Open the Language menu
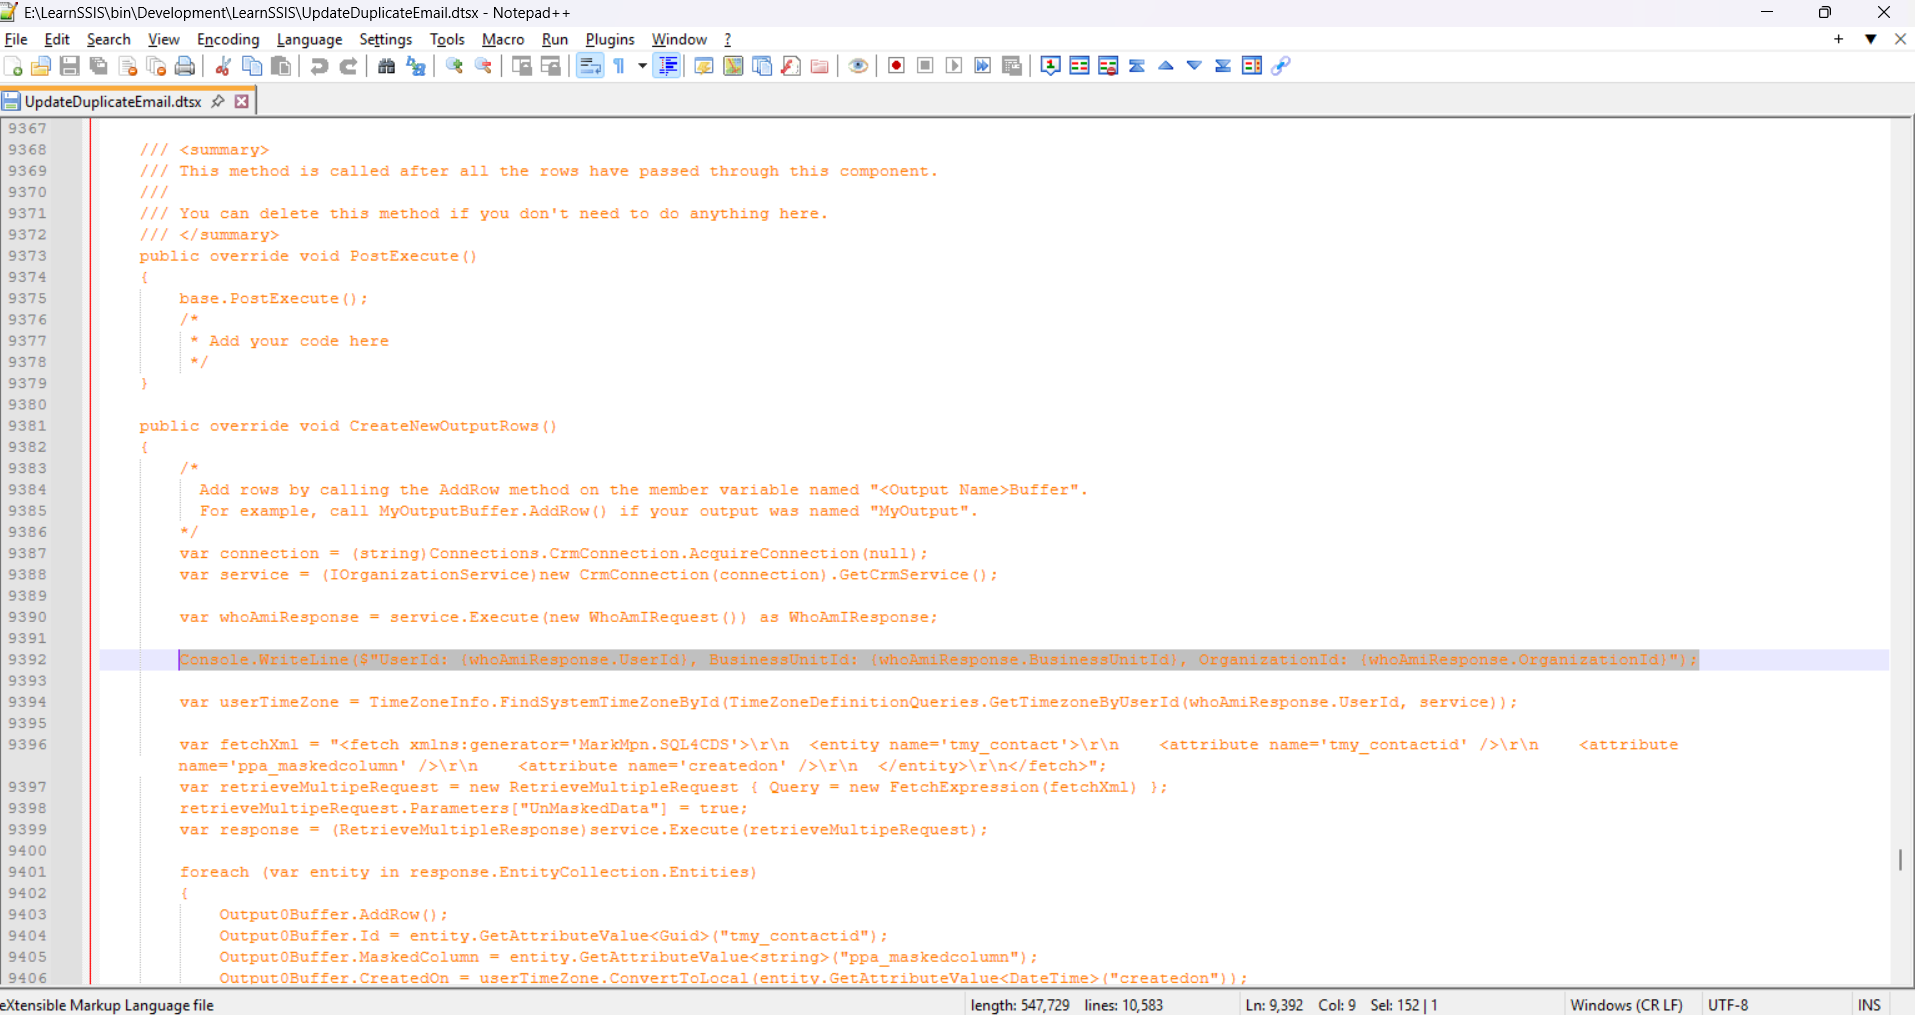 309,39
